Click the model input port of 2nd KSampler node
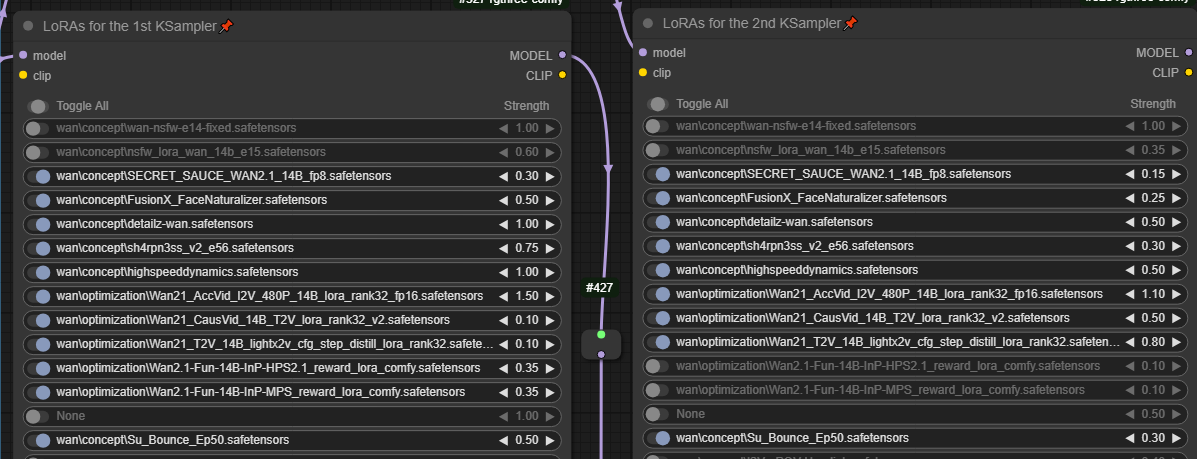 643,53
